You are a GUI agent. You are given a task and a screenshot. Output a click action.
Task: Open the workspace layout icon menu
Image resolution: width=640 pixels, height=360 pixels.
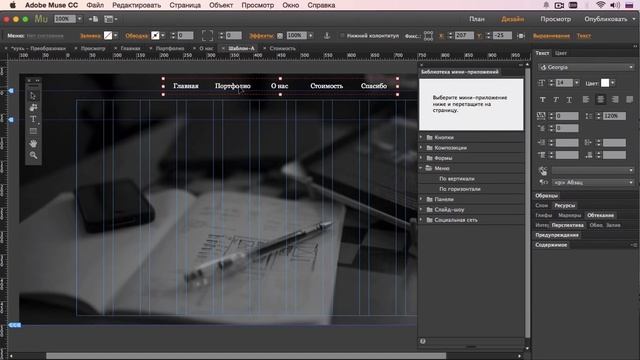(110, 19)
